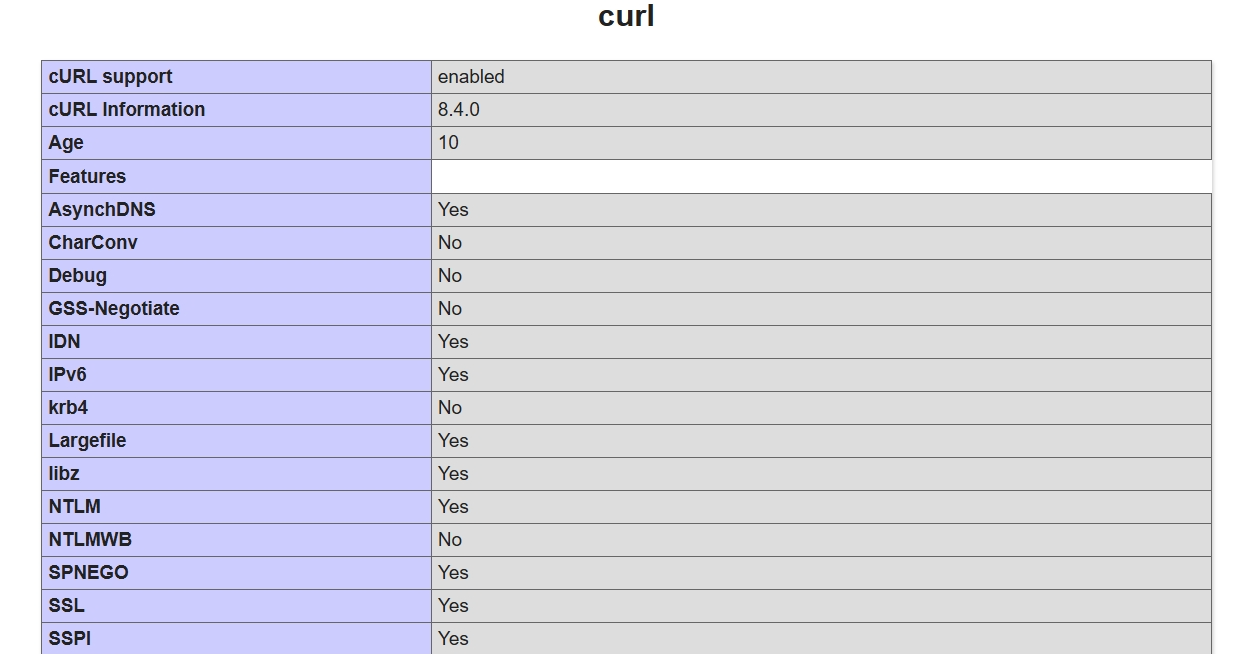Click the Features row label
The image size is (1255, 654).
tap(87, 177)
